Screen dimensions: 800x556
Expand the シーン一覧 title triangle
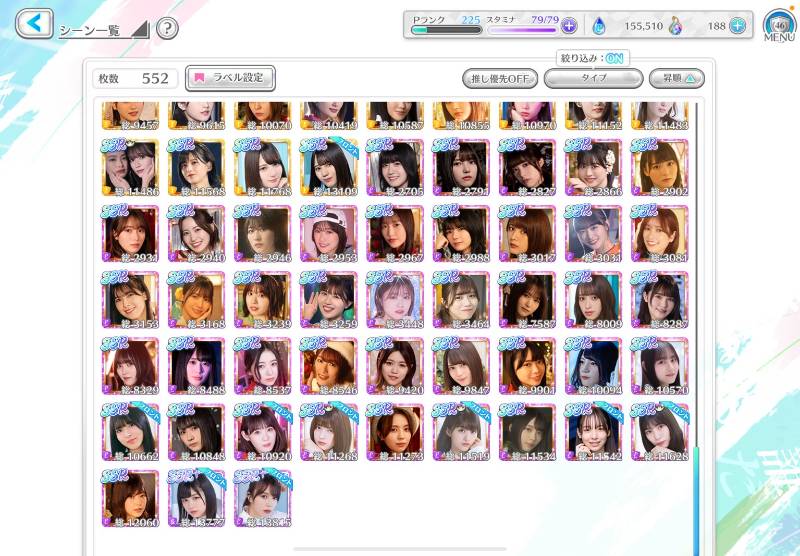(x=140, y=30)
